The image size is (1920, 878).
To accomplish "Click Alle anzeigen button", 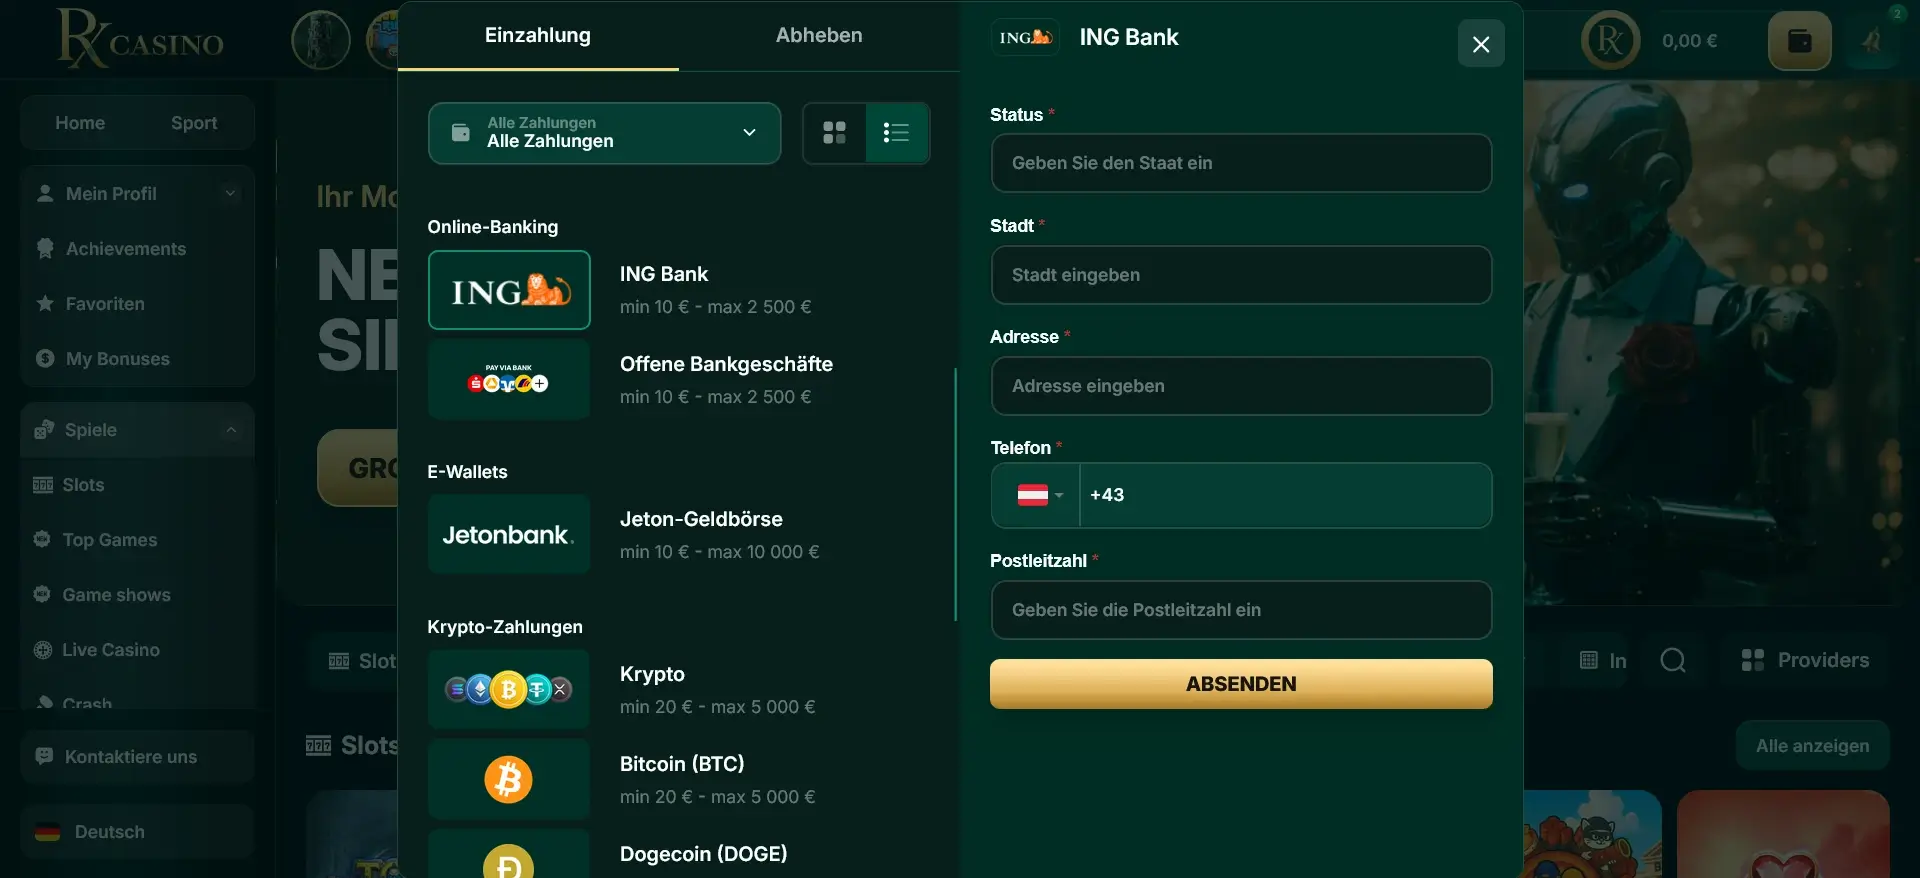I will pos(1812,746).
